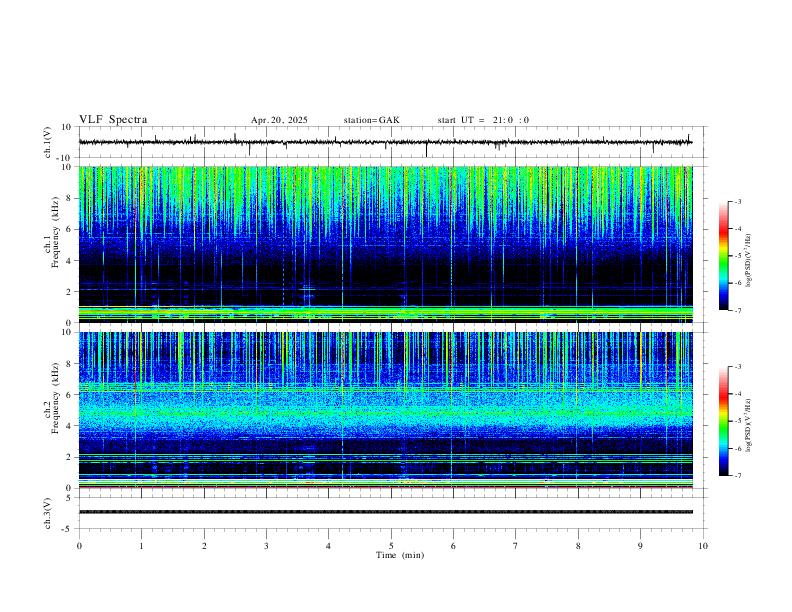Click the 'start UT = 21:0 :0' text
792x612 pixels.
(483, 120)
